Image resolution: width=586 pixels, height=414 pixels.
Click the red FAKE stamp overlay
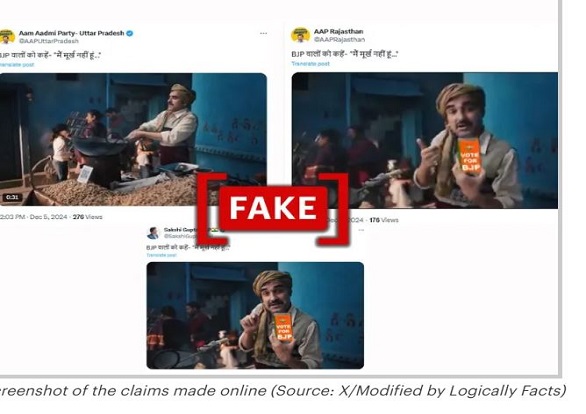click(x=274, y=208)
